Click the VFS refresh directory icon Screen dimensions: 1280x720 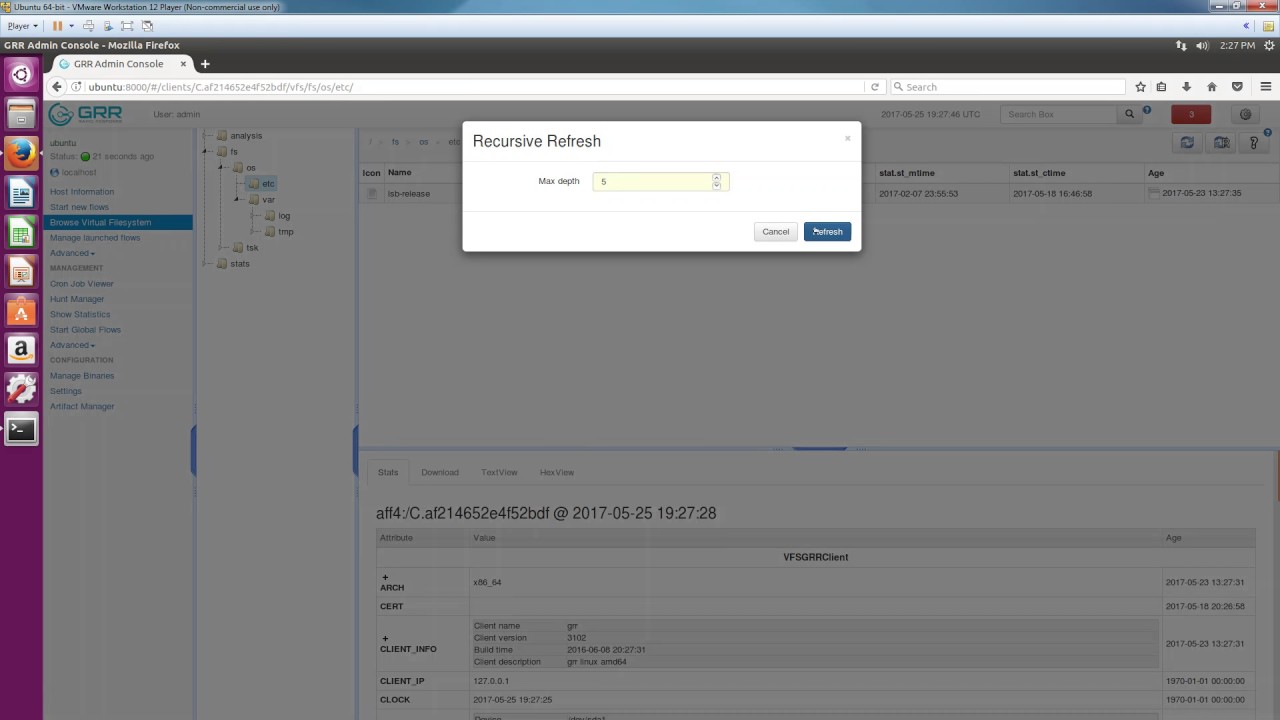1187,143
